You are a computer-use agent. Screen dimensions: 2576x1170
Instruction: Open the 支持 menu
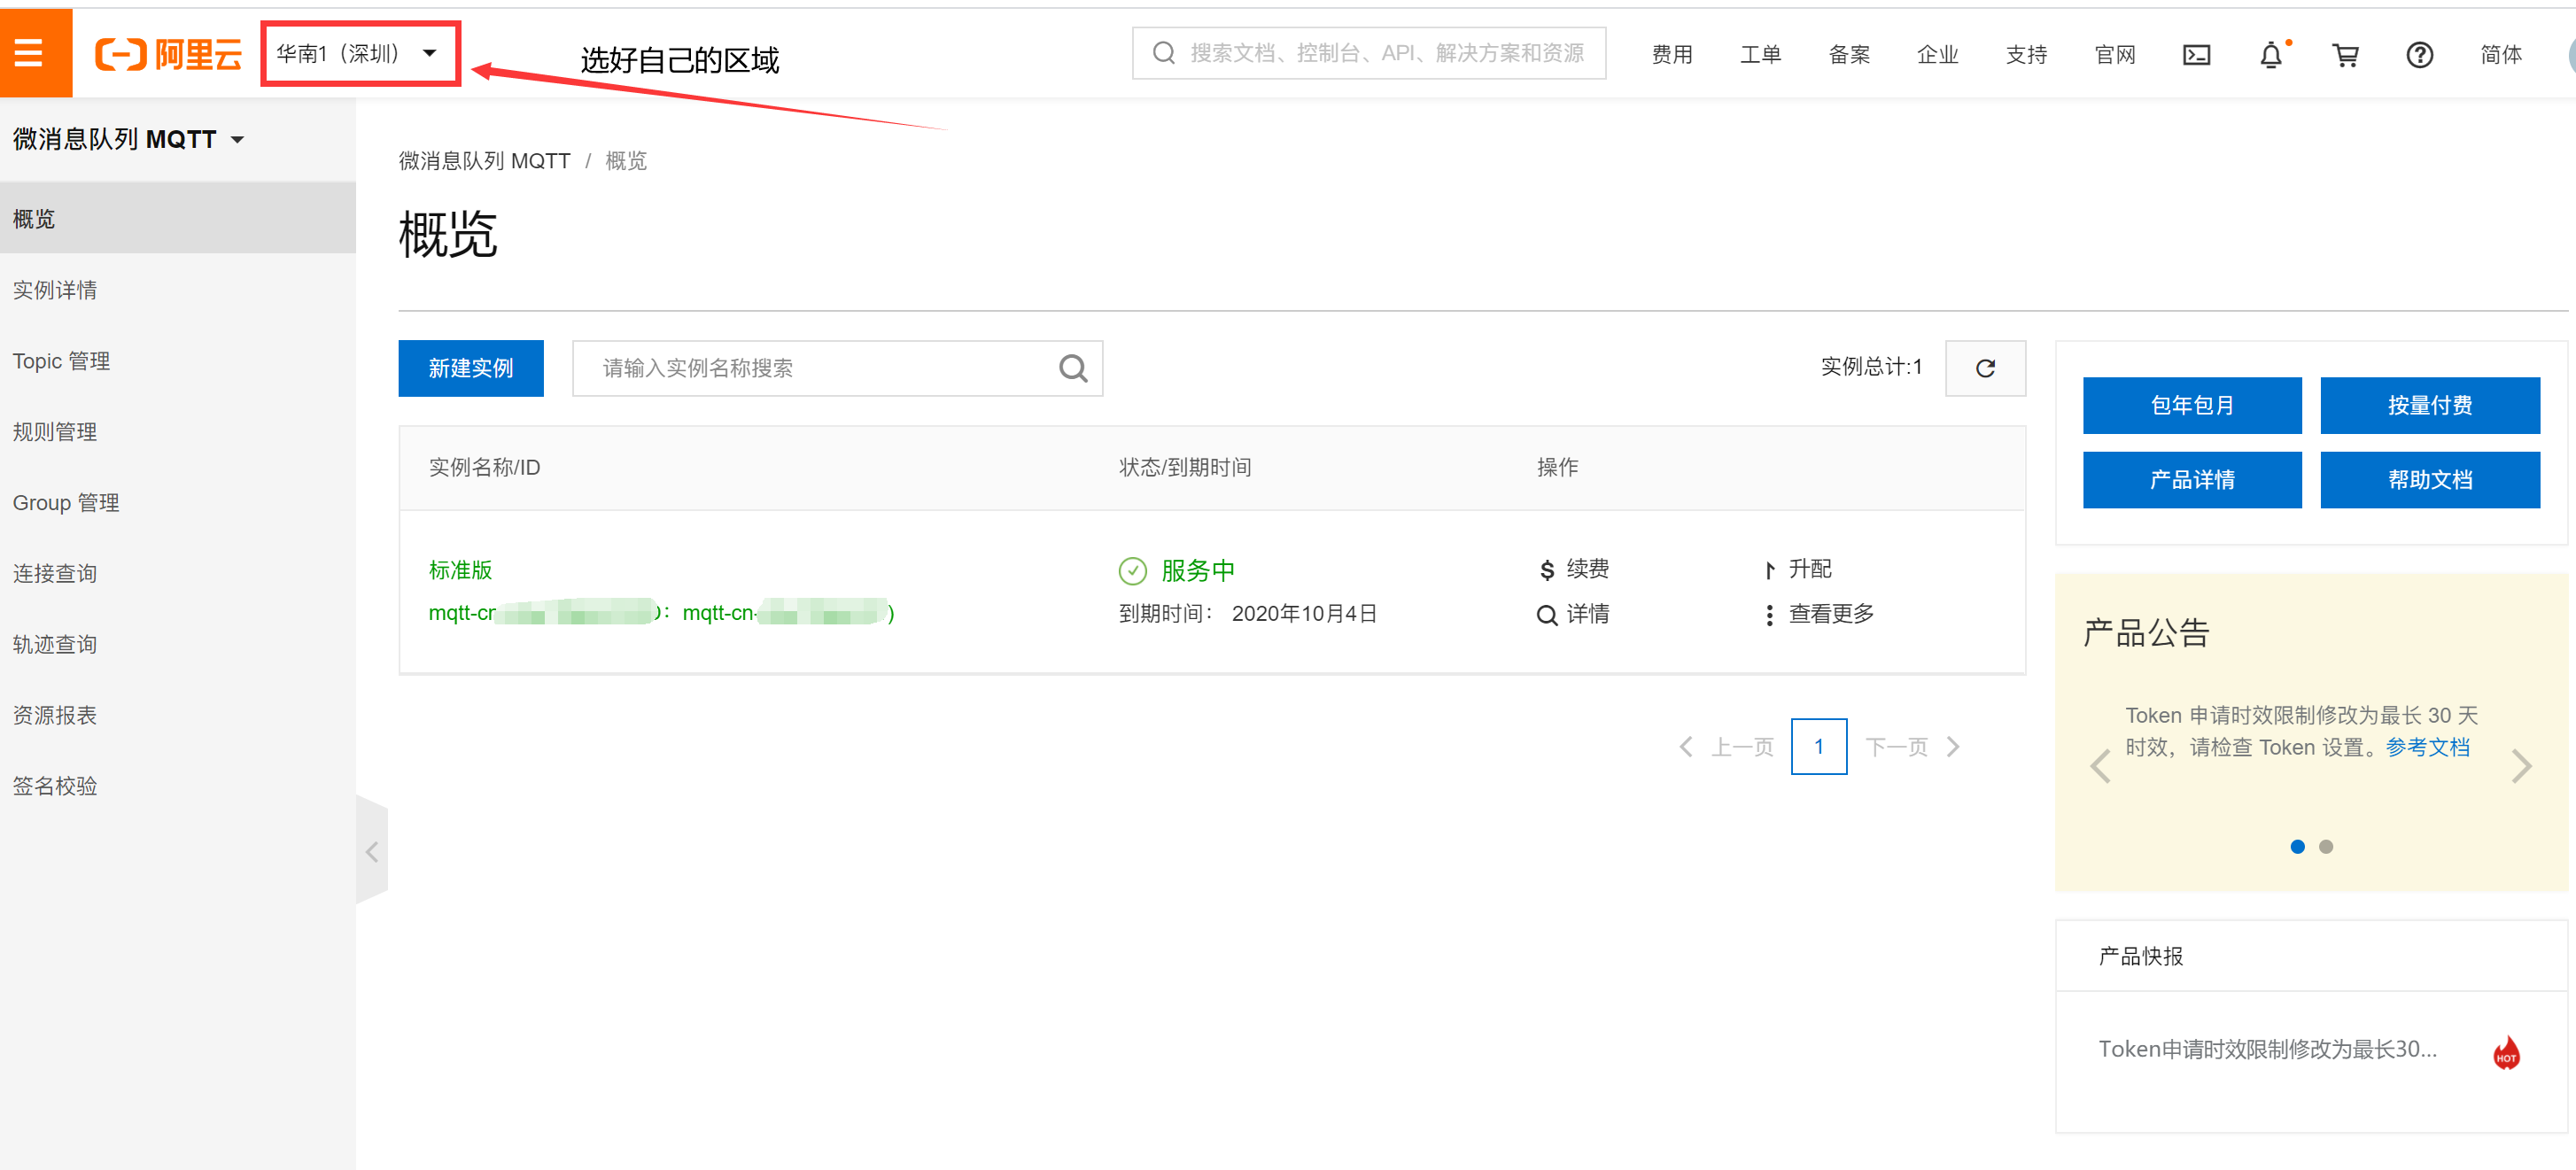[x=2026, y=55]
